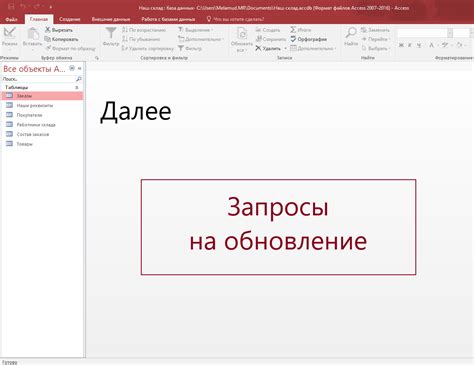
Task: Switch to Внешние данные tab
Action: pyautogui.click(x=111, y=19)
